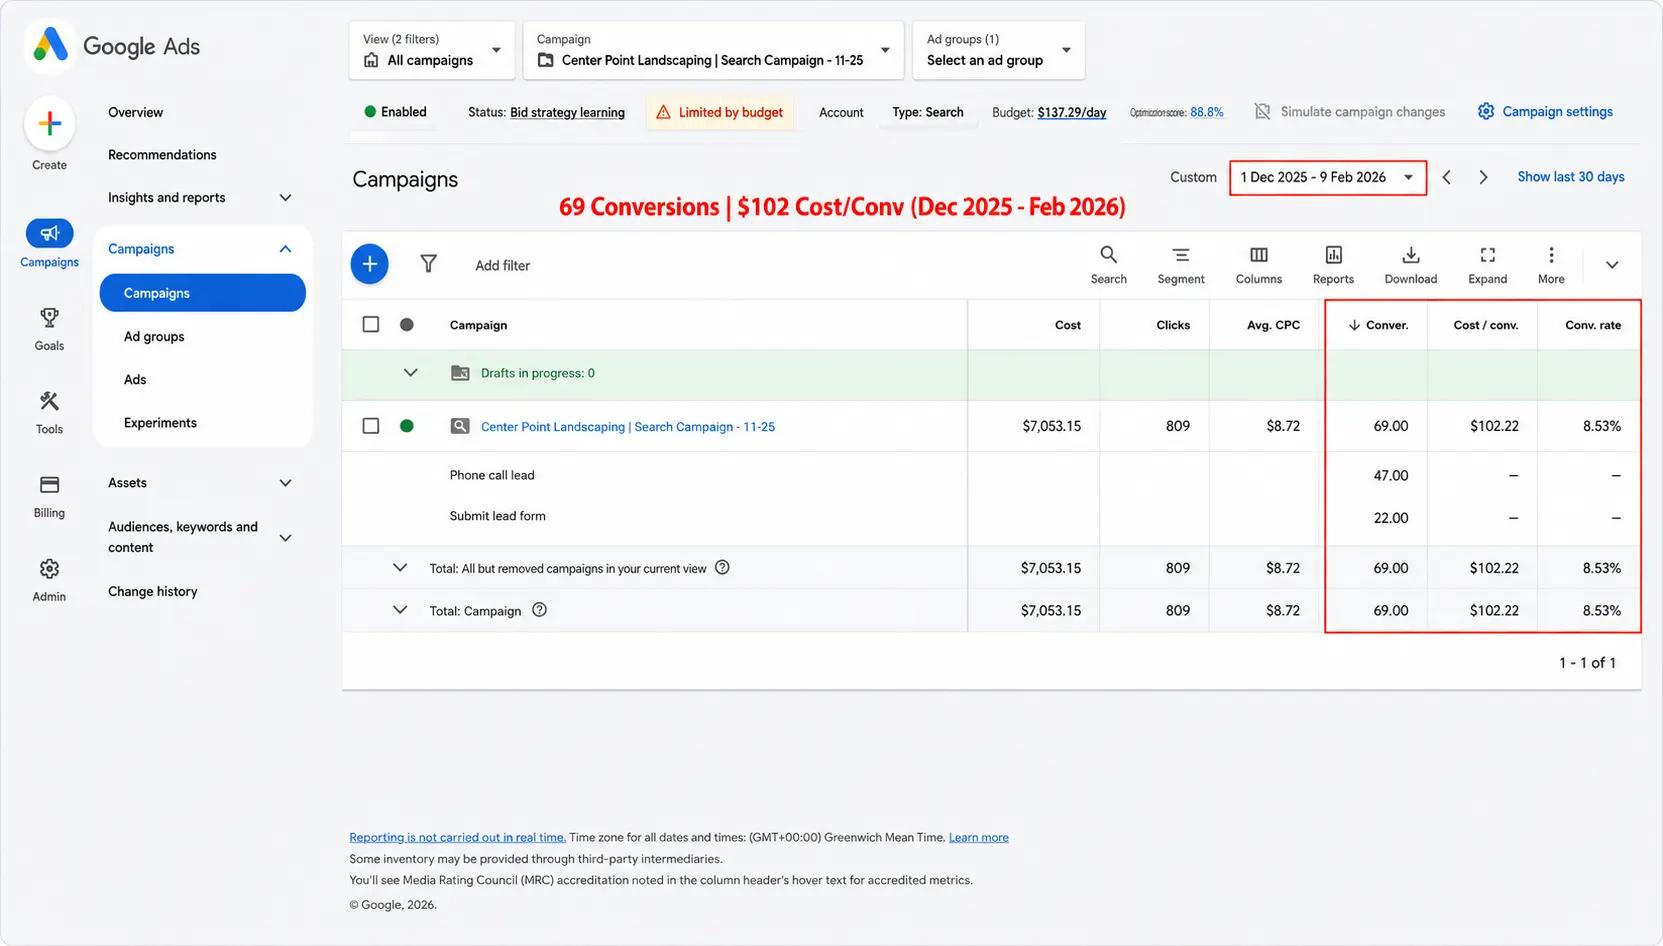Open Recommendations in the side menu
Viewport: 1663px width, 946px height.
(162, 155)
